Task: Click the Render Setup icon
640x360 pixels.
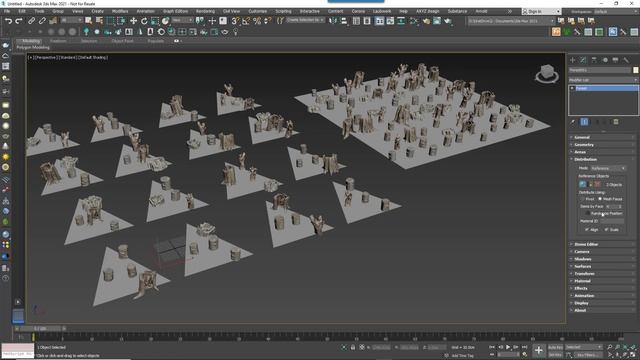Action: coord(426,20)
